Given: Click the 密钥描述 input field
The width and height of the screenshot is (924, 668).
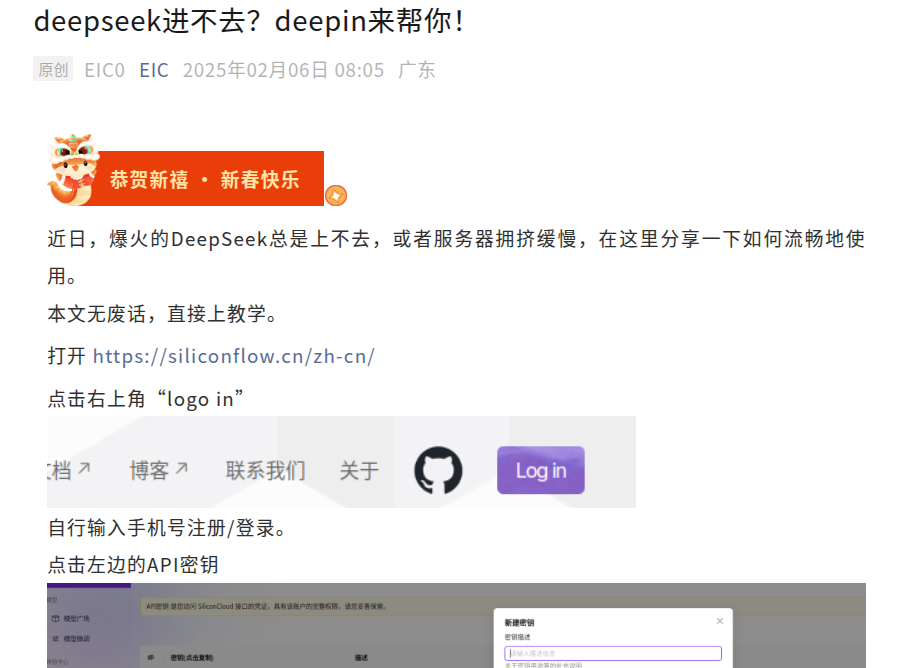Looking at the screenshot, I should pyautogui.click(x=613, y=653).
